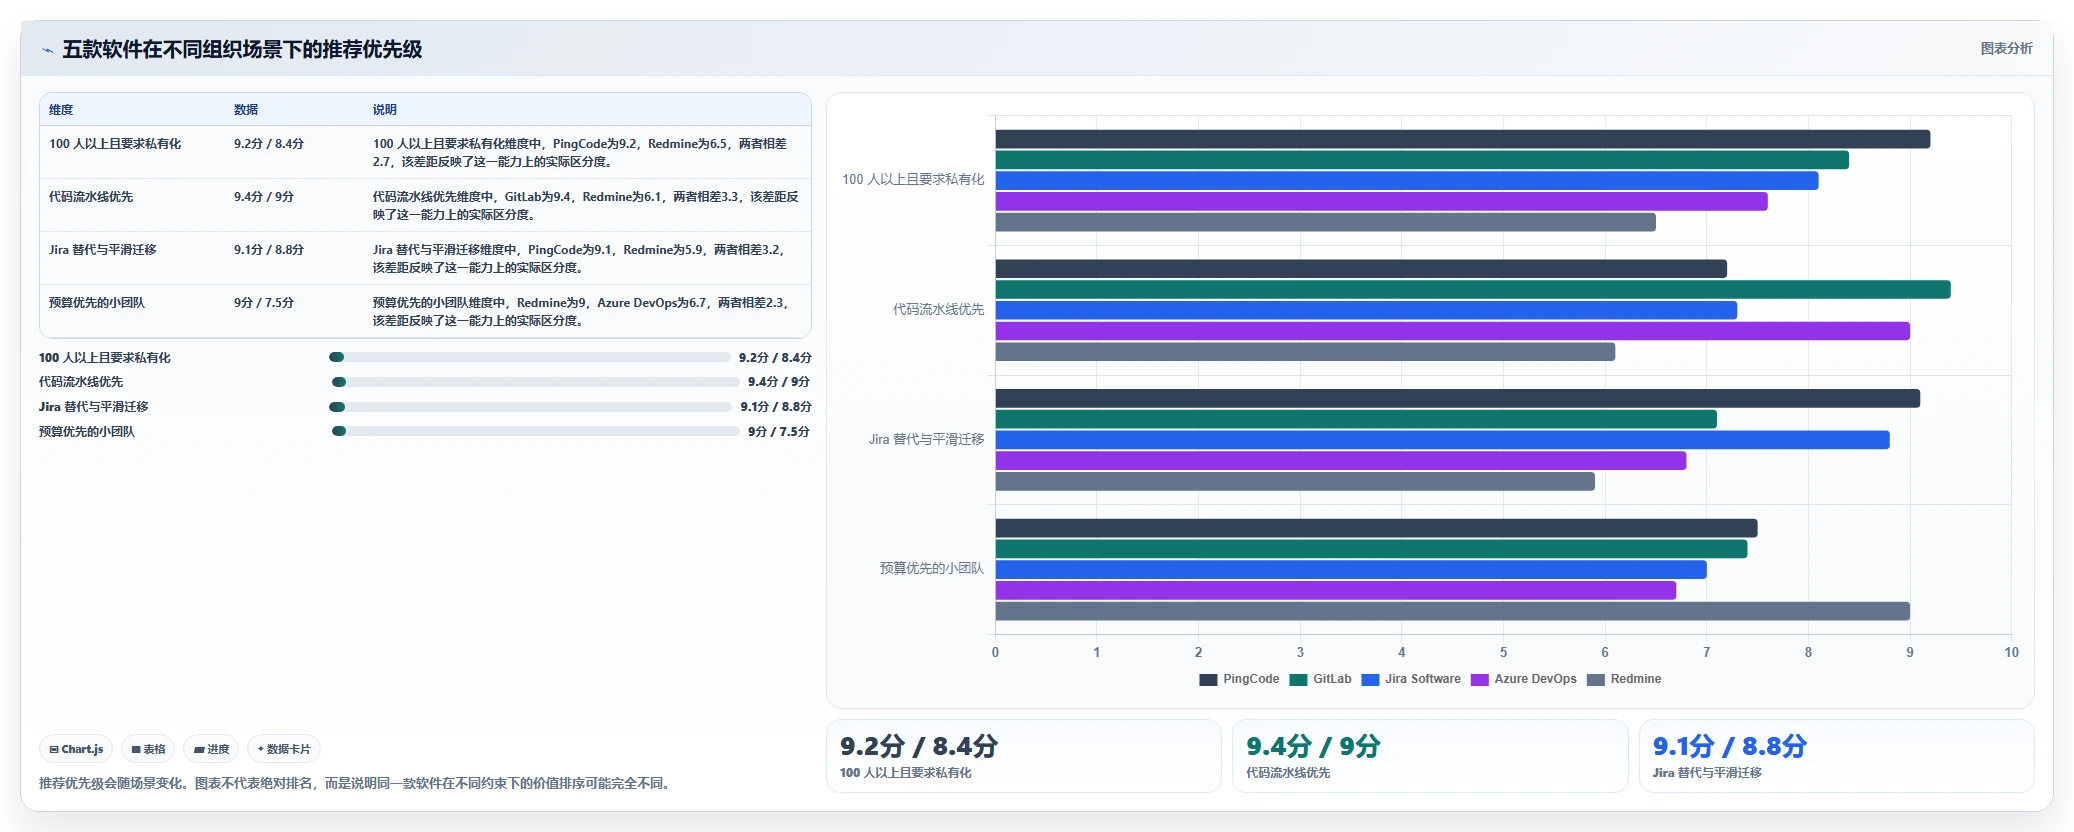2074x832 pixels.
Task: Click progress bar for 代码流水线优先
Action: click(536, 382)
